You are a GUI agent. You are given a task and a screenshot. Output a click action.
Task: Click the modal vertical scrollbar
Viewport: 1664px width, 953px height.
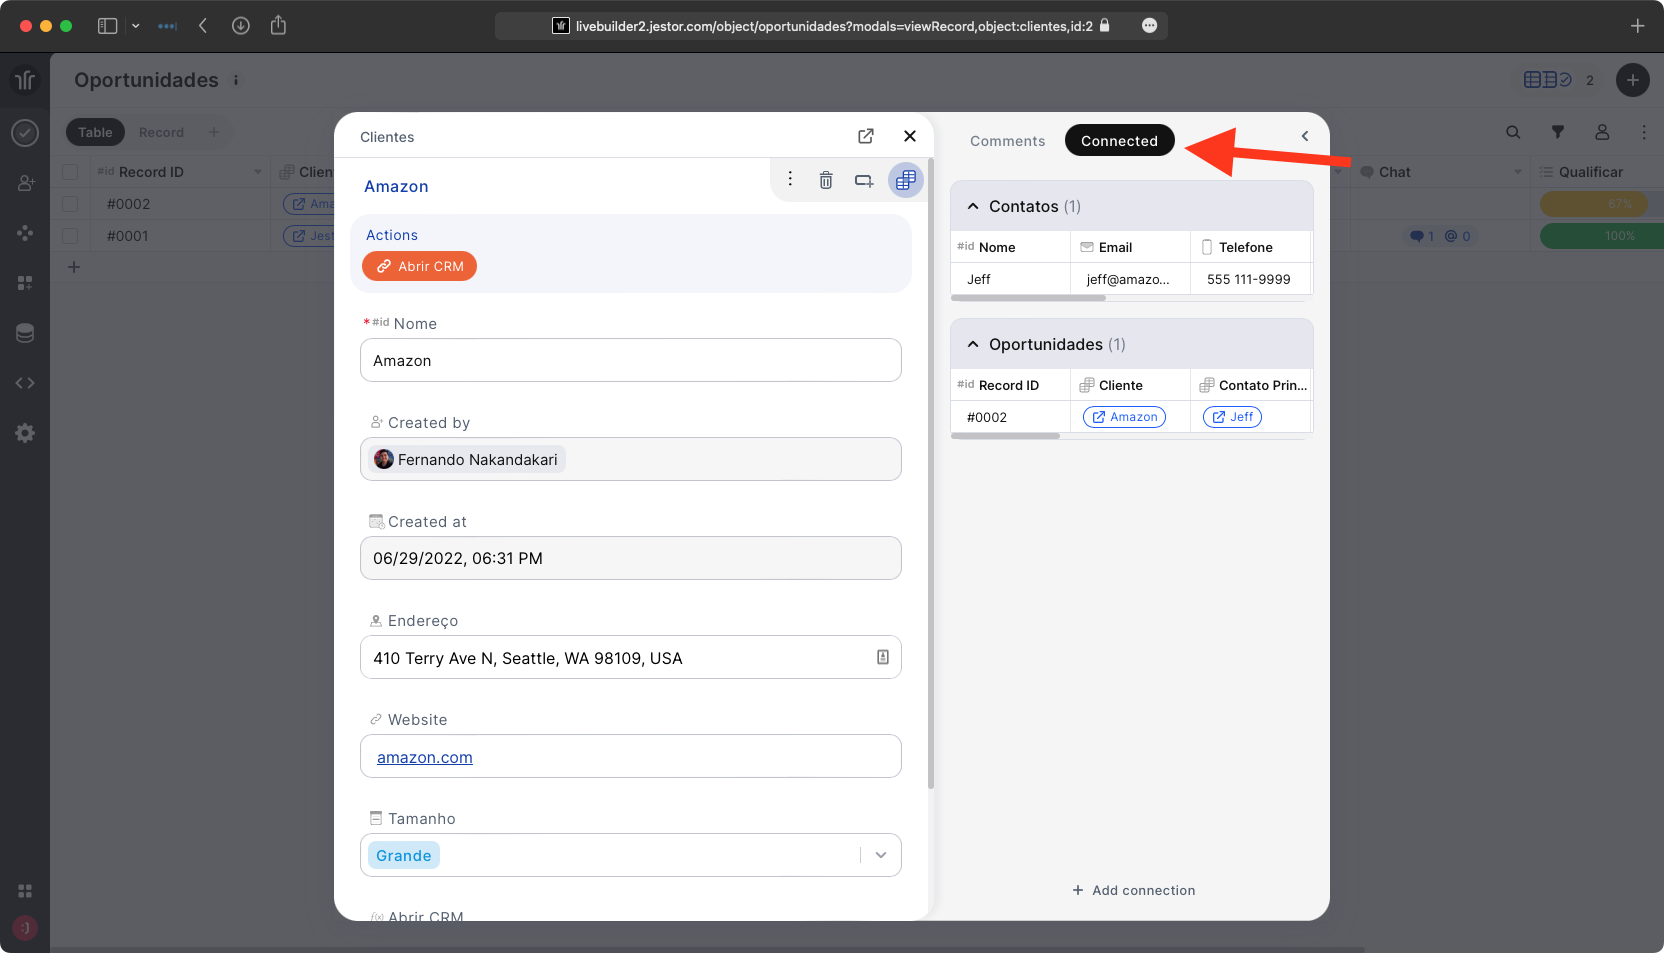point(931,473)
